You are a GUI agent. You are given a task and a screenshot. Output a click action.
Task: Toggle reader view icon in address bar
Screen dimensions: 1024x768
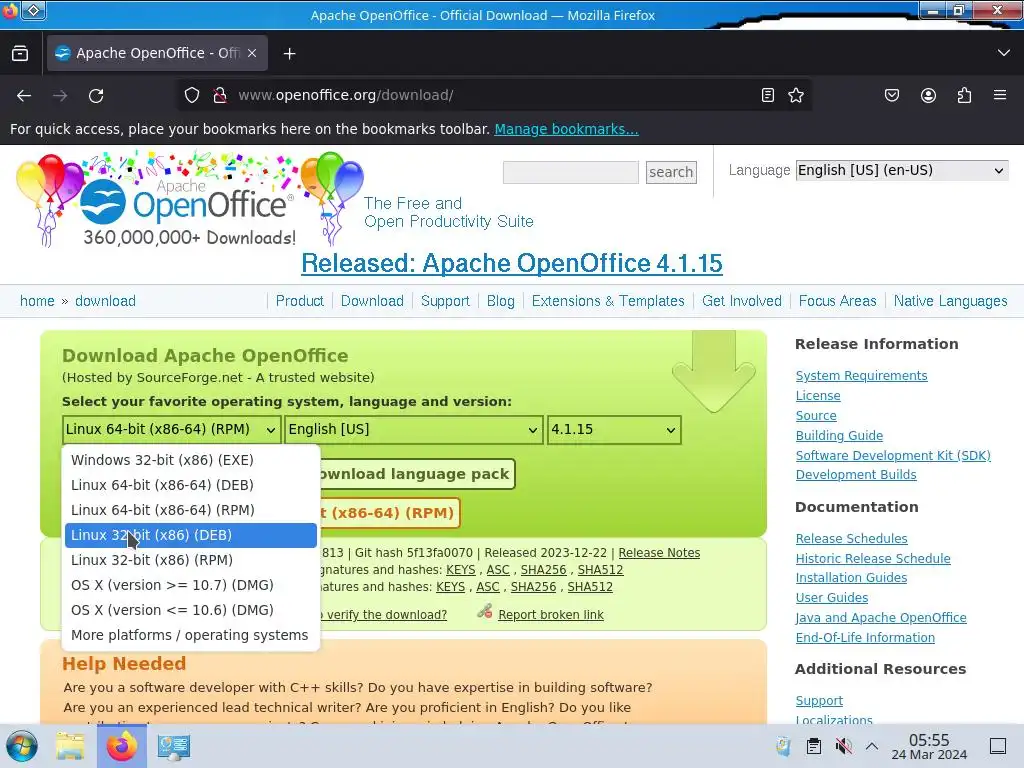pyautogui.click(x=768, y=95)
